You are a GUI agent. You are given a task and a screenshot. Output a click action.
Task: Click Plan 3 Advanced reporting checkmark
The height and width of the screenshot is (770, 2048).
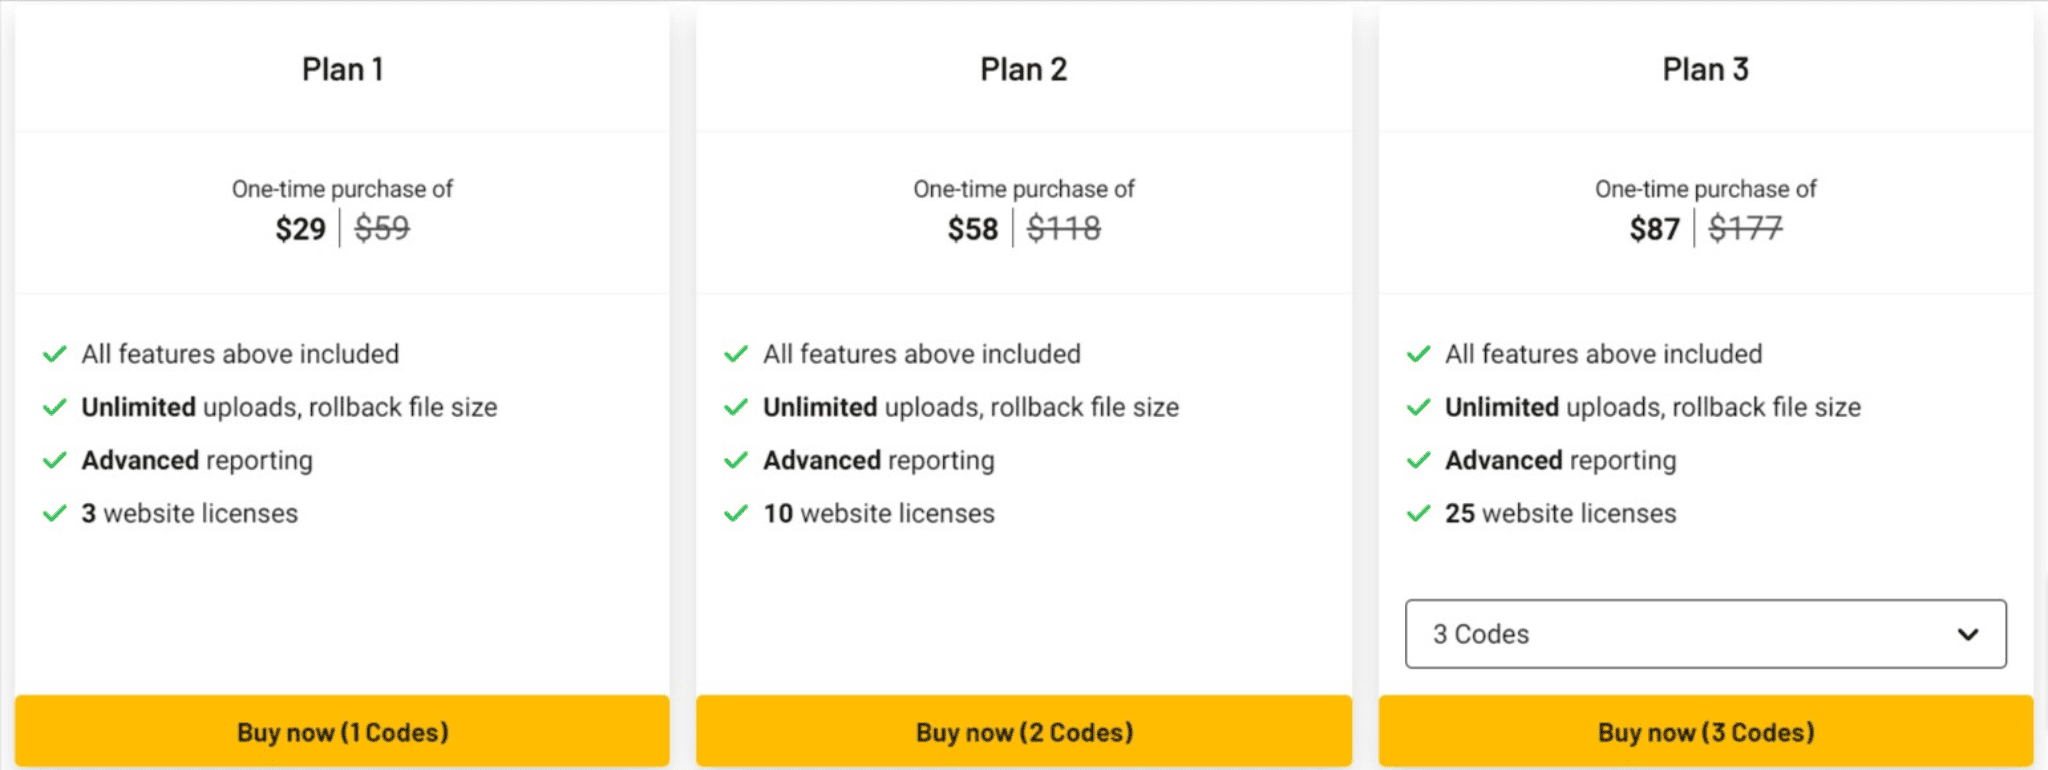click(x=1418, y=460)
